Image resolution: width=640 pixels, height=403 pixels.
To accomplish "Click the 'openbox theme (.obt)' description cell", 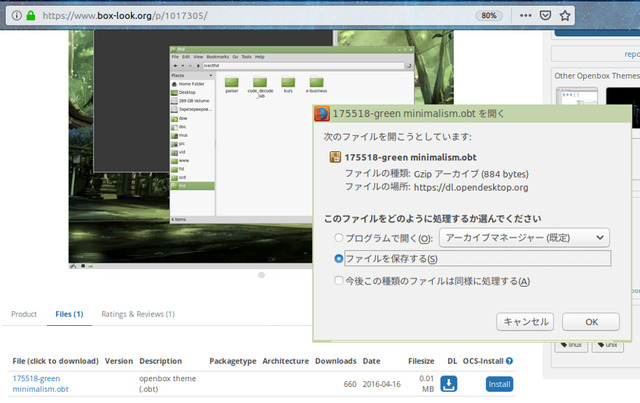I will [167, 384].
